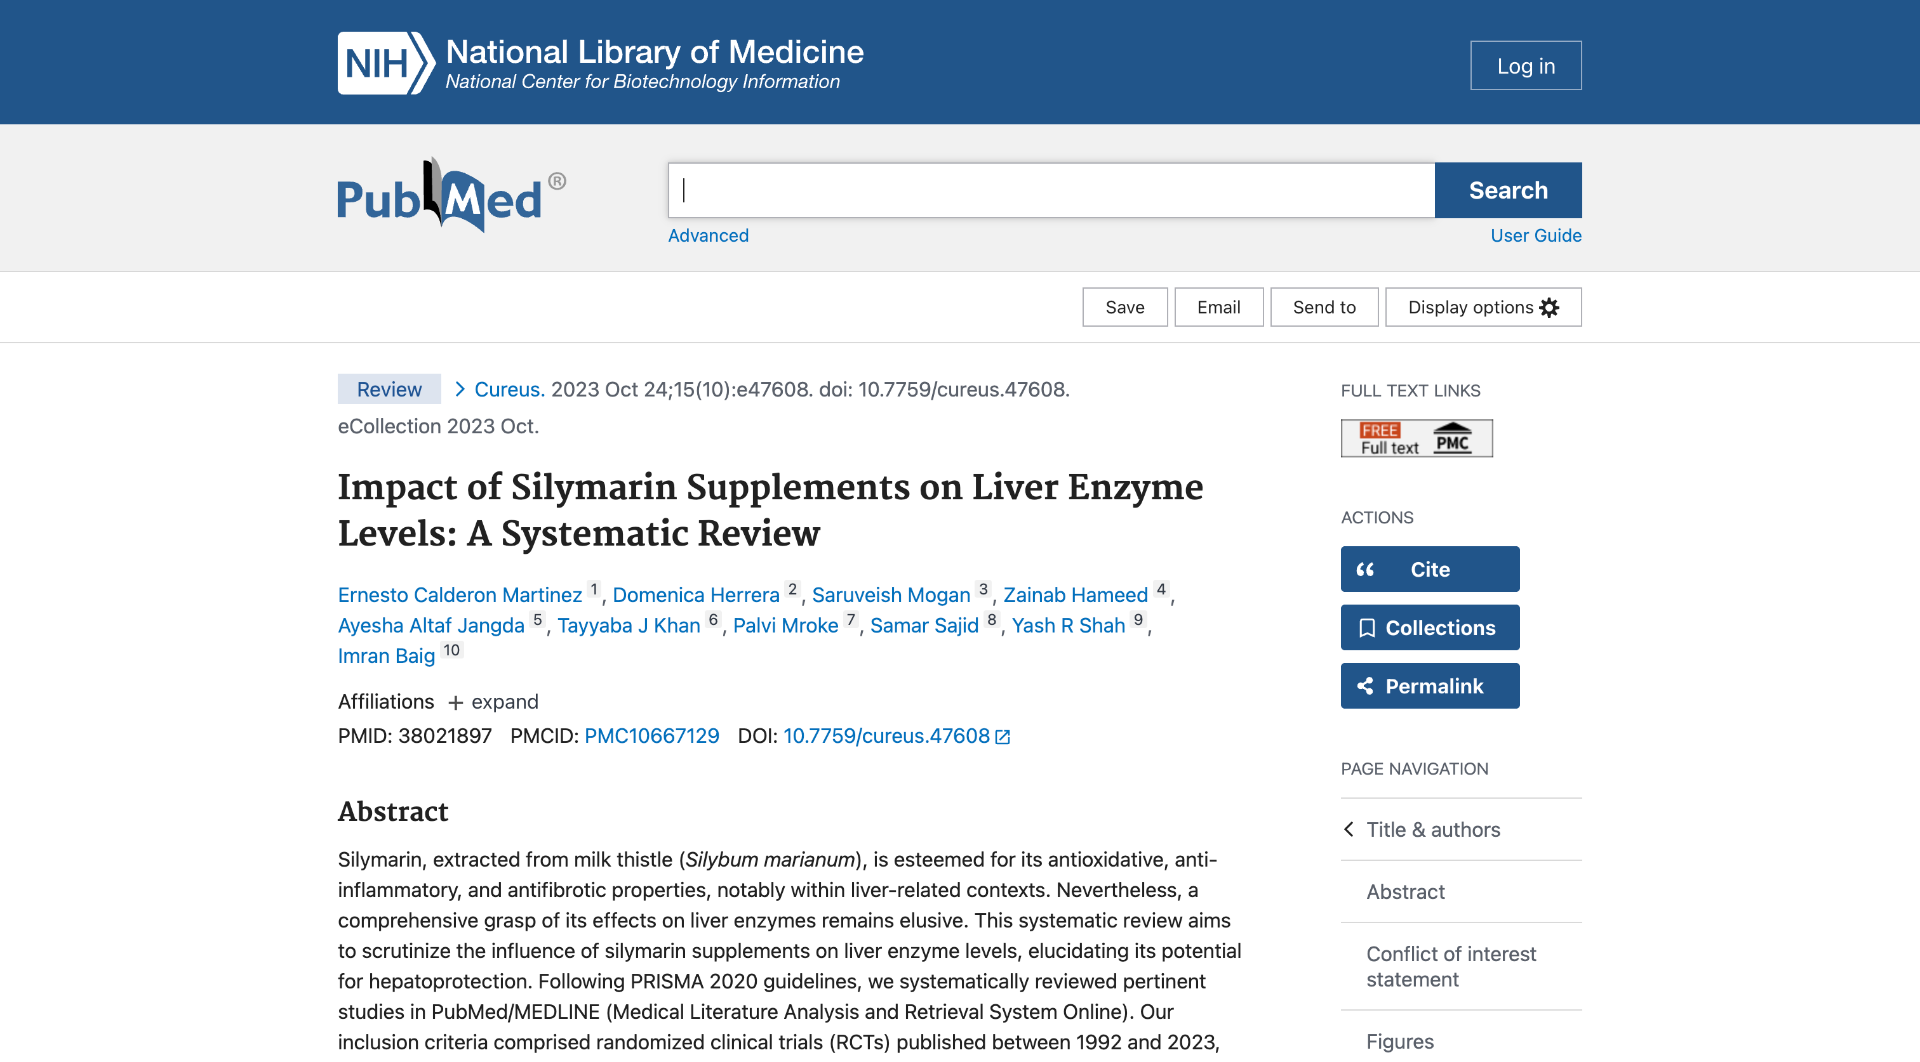Select the article title heading
Screen dimensions: 1920x1062
pyautogui.click(x=770, y=510)
